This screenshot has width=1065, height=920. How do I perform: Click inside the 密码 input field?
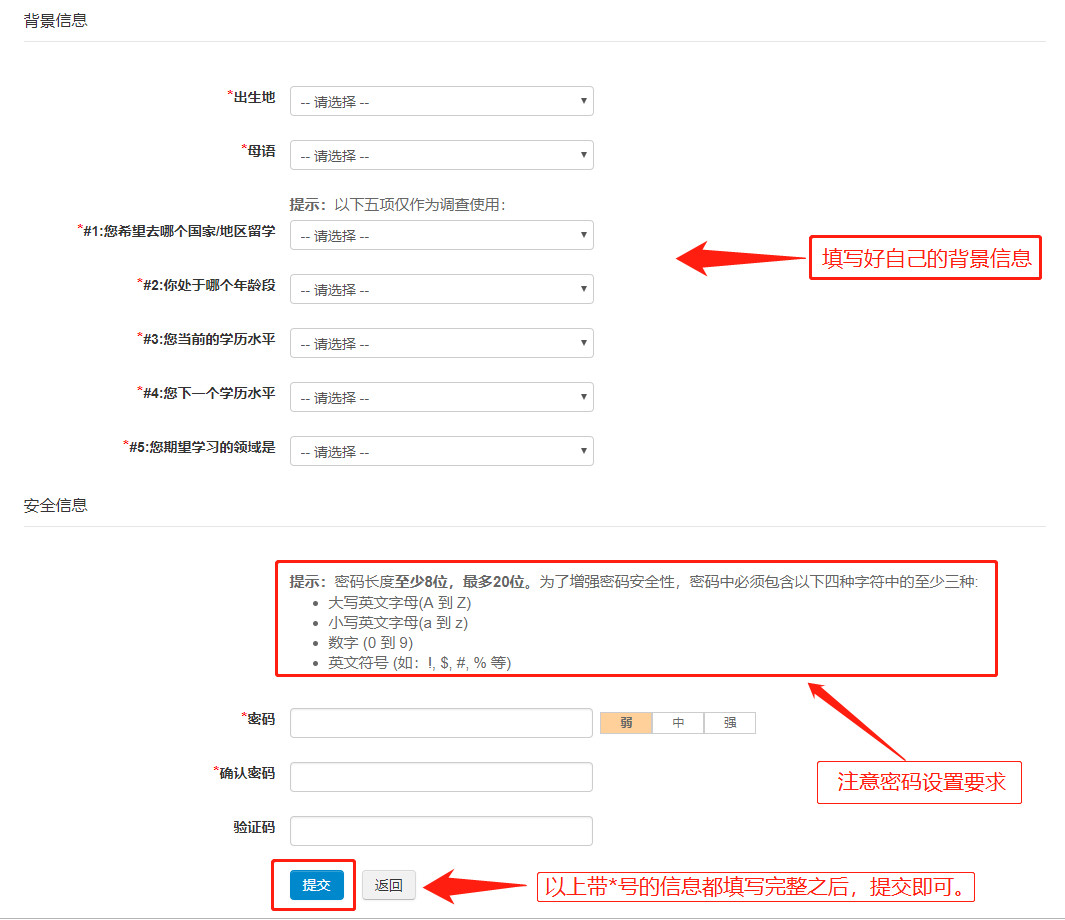click(440, 722)
